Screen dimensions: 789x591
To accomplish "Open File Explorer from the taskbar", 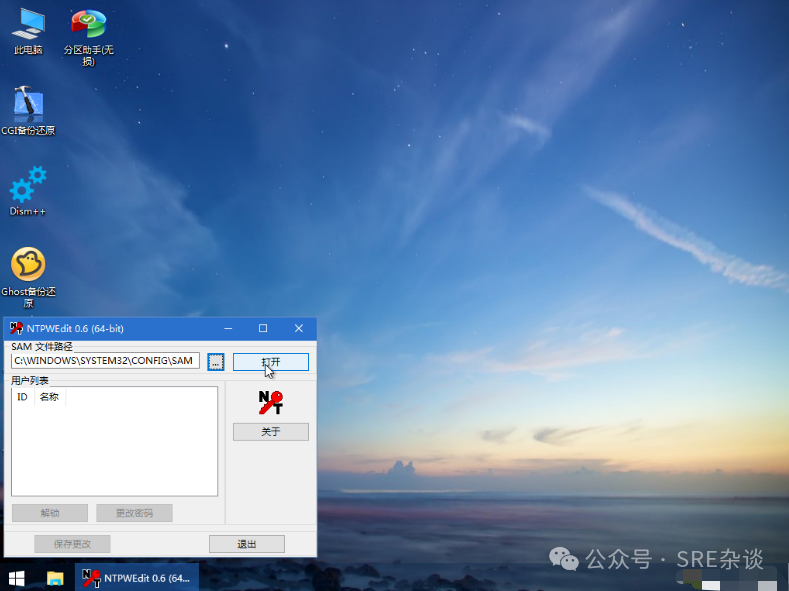I will click(55, 578).
